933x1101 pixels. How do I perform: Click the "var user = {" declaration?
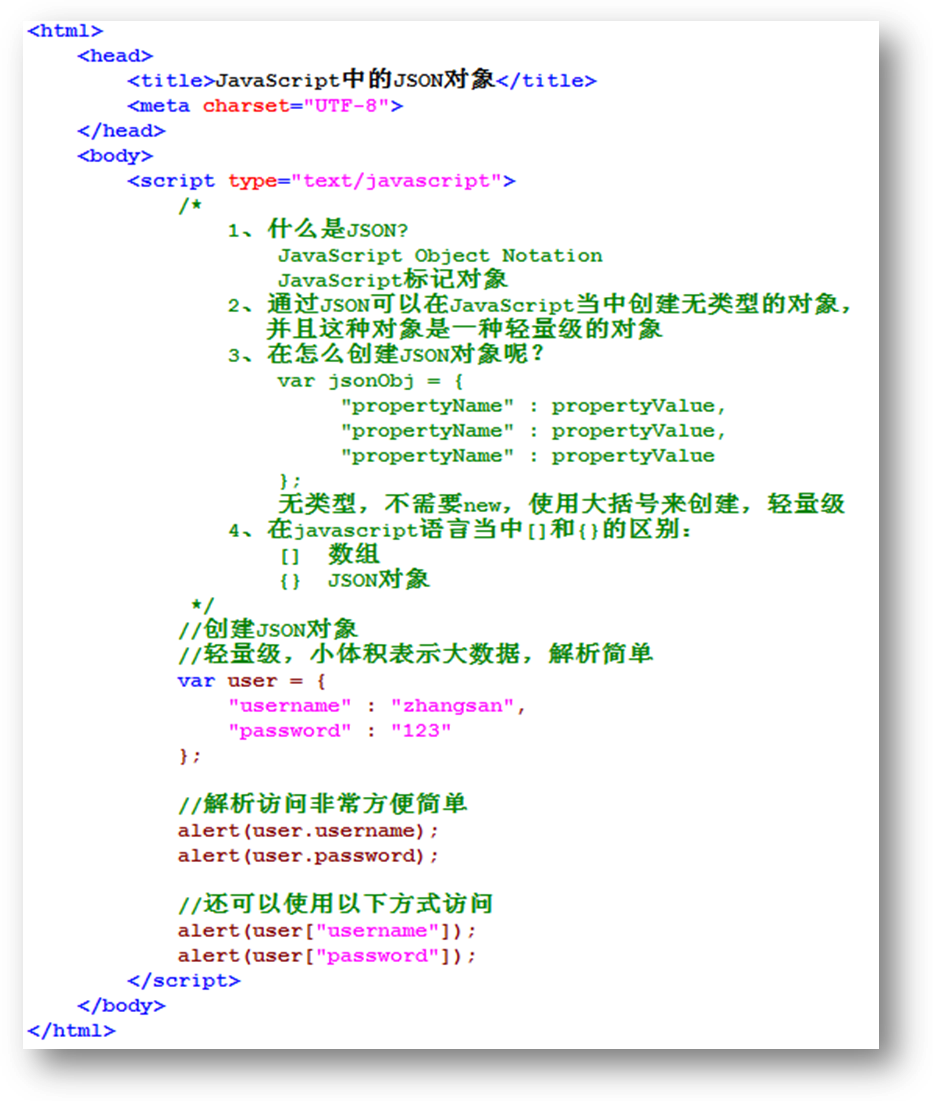[x=252, y=681]
